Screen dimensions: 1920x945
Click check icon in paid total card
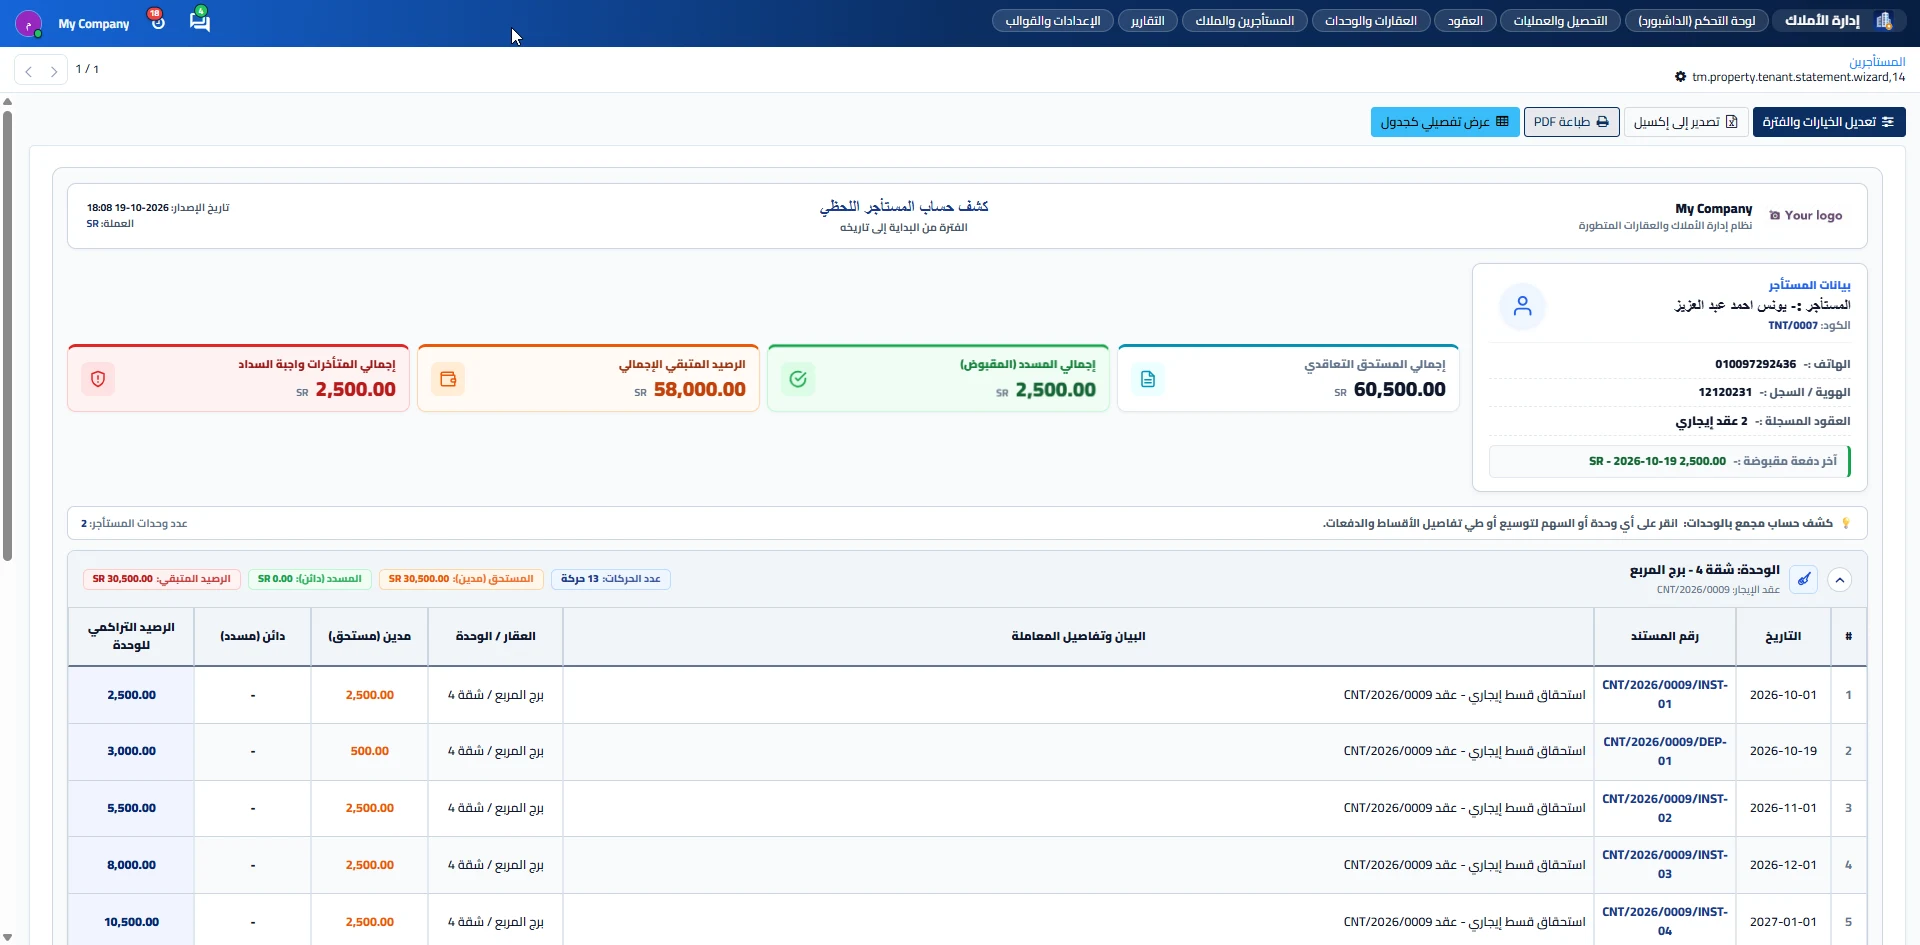pyautogui.click(x=798, y=379)
